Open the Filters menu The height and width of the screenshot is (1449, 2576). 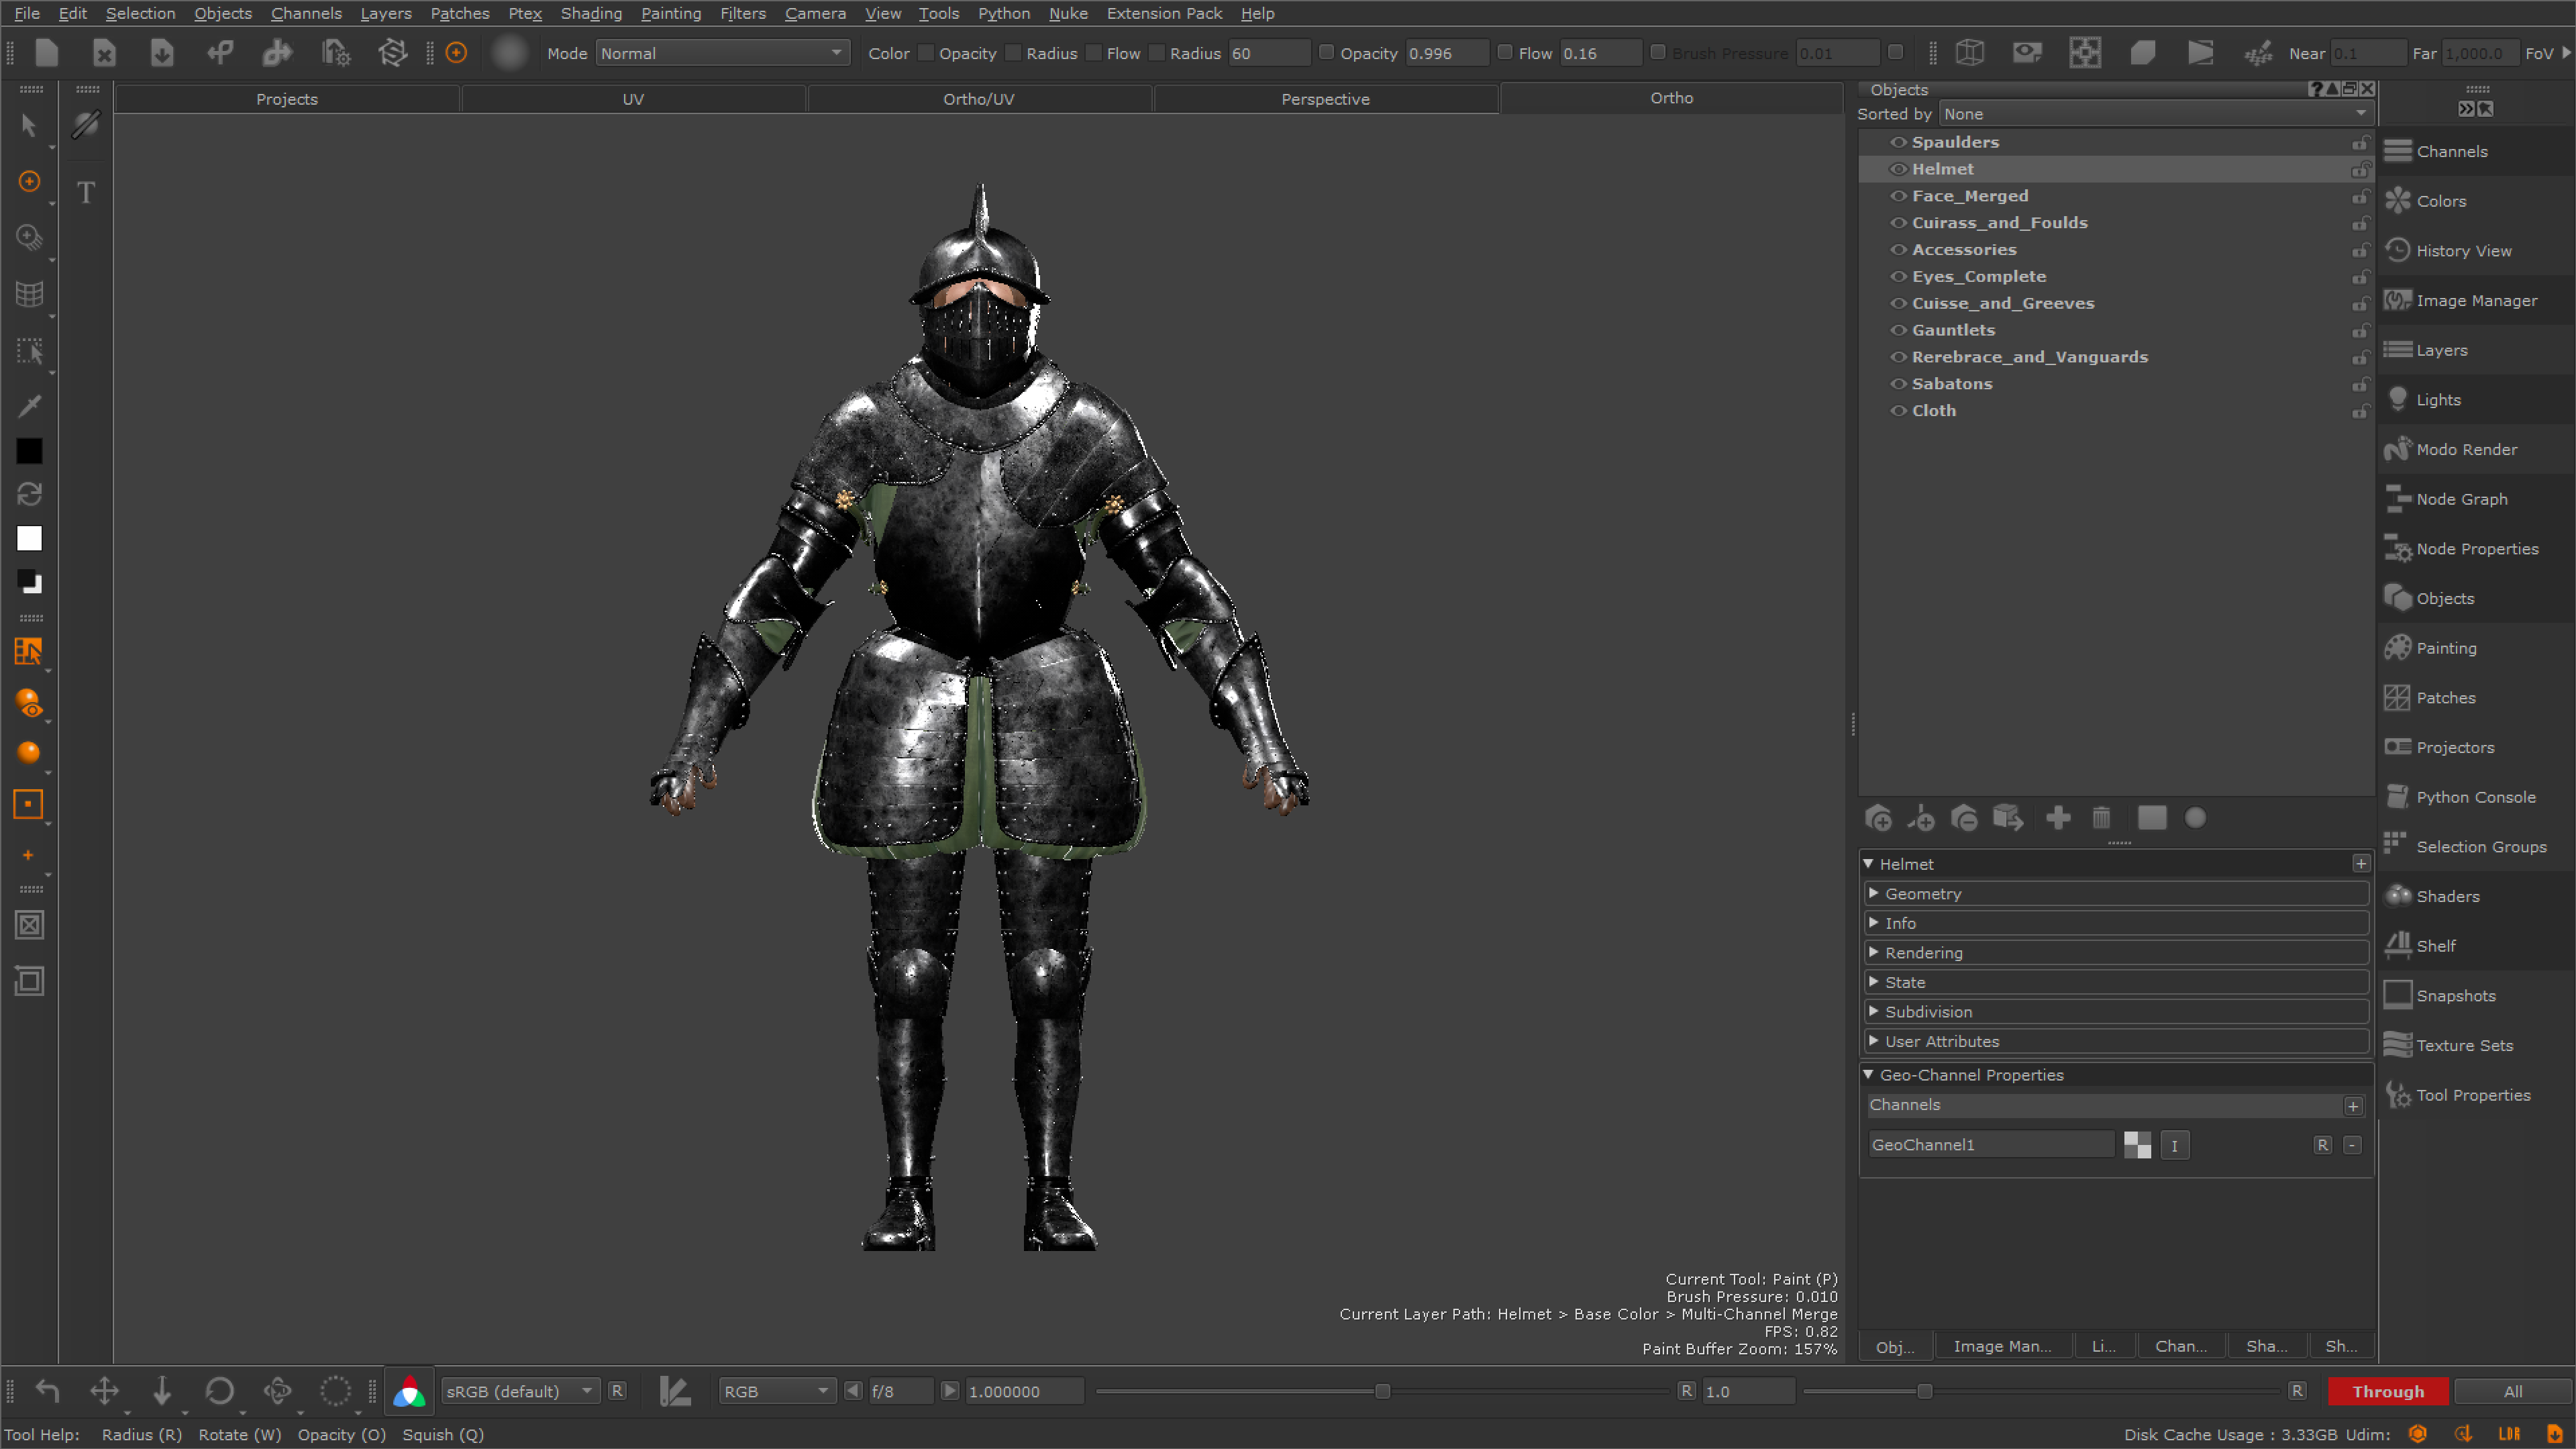pyautogui.click(x=742, y=13)
